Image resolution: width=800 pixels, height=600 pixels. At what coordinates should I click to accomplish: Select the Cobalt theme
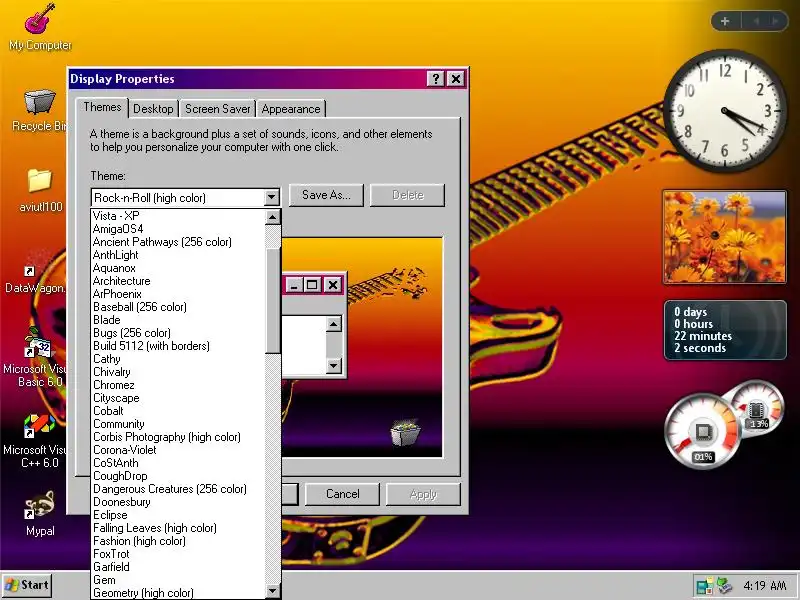coord(179,411)
